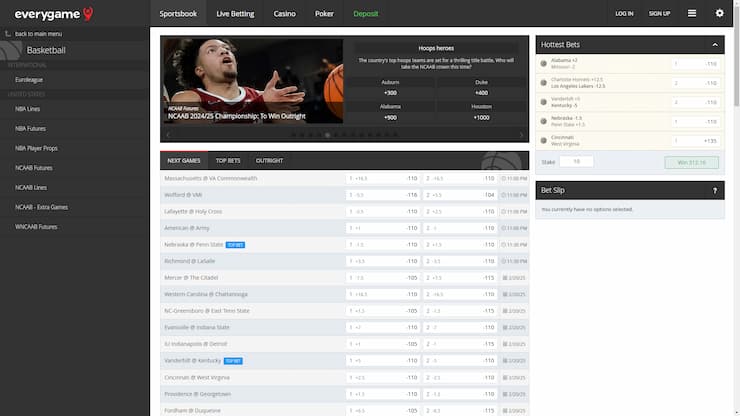Open Wofford @ VMI game
This screenshot has height=416, width=740.
click(183, 195)
